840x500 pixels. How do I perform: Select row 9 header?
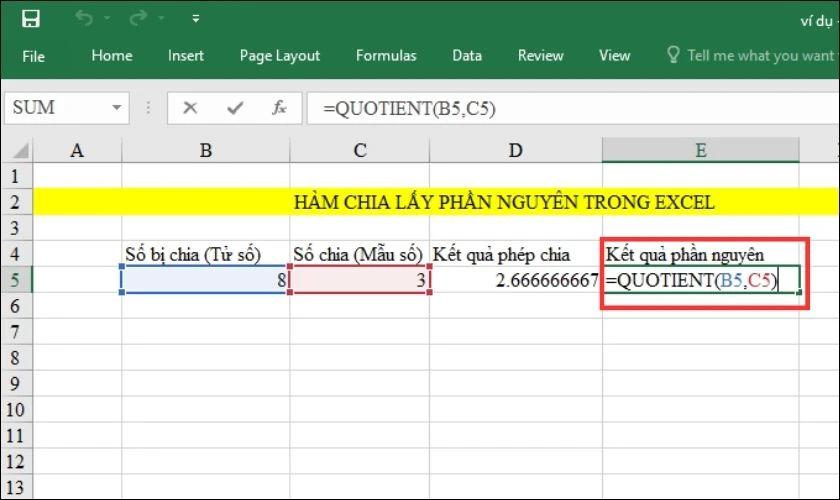(x=15, y=384)
